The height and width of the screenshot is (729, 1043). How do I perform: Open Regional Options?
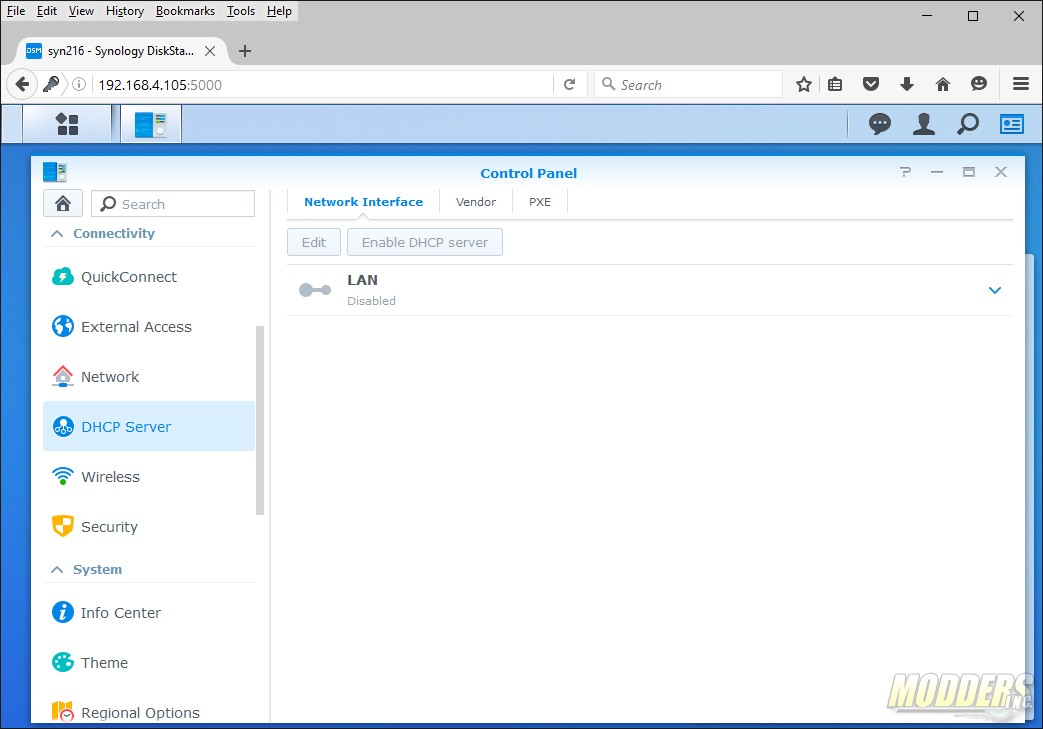coord(149,712)
